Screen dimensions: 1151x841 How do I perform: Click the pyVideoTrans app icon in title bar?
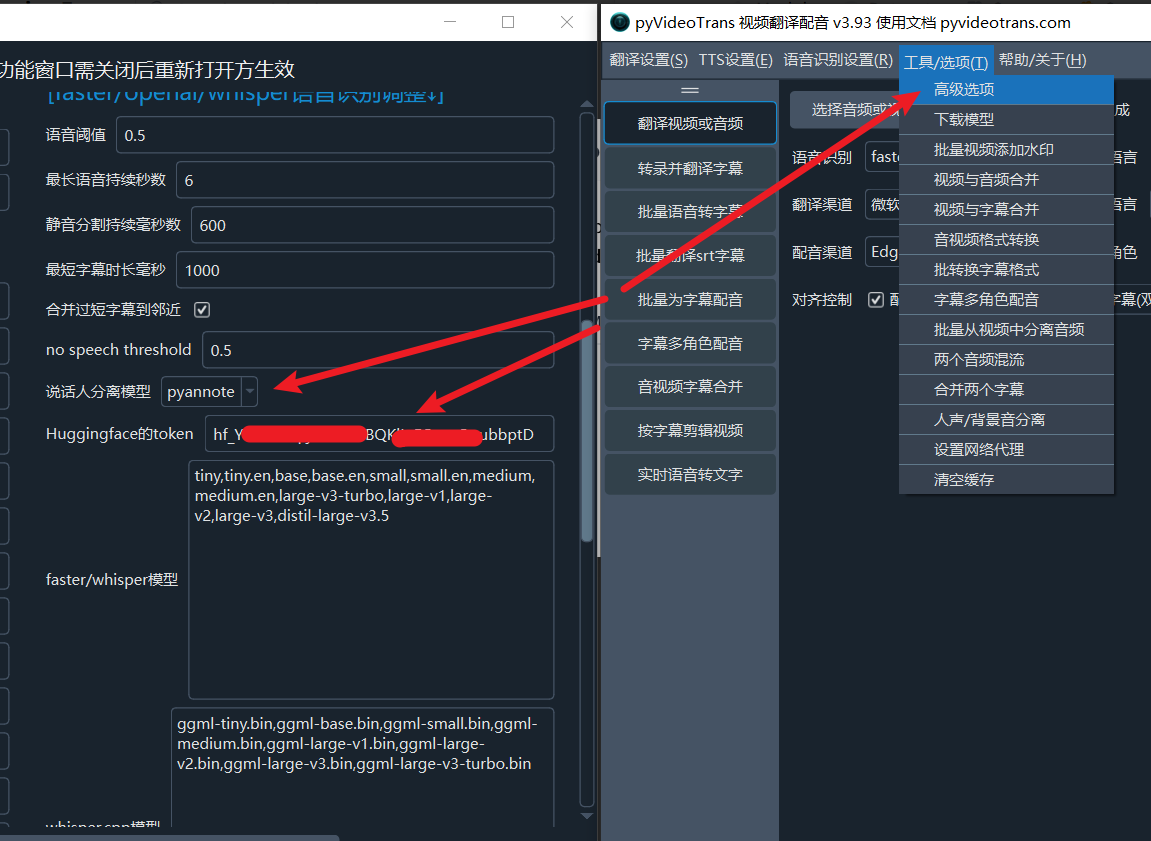(x=620, y=22)
